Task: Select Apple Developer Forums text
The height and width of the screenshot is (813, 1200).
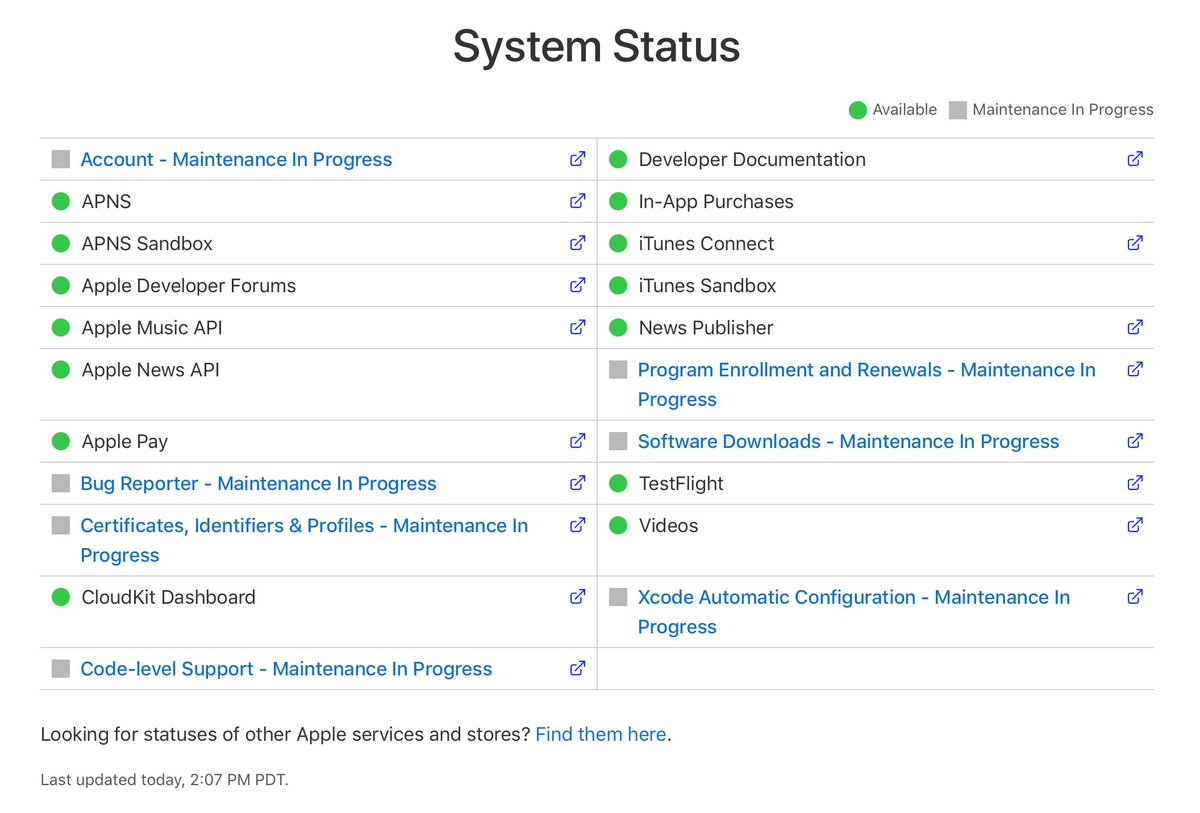Action: 189,285
